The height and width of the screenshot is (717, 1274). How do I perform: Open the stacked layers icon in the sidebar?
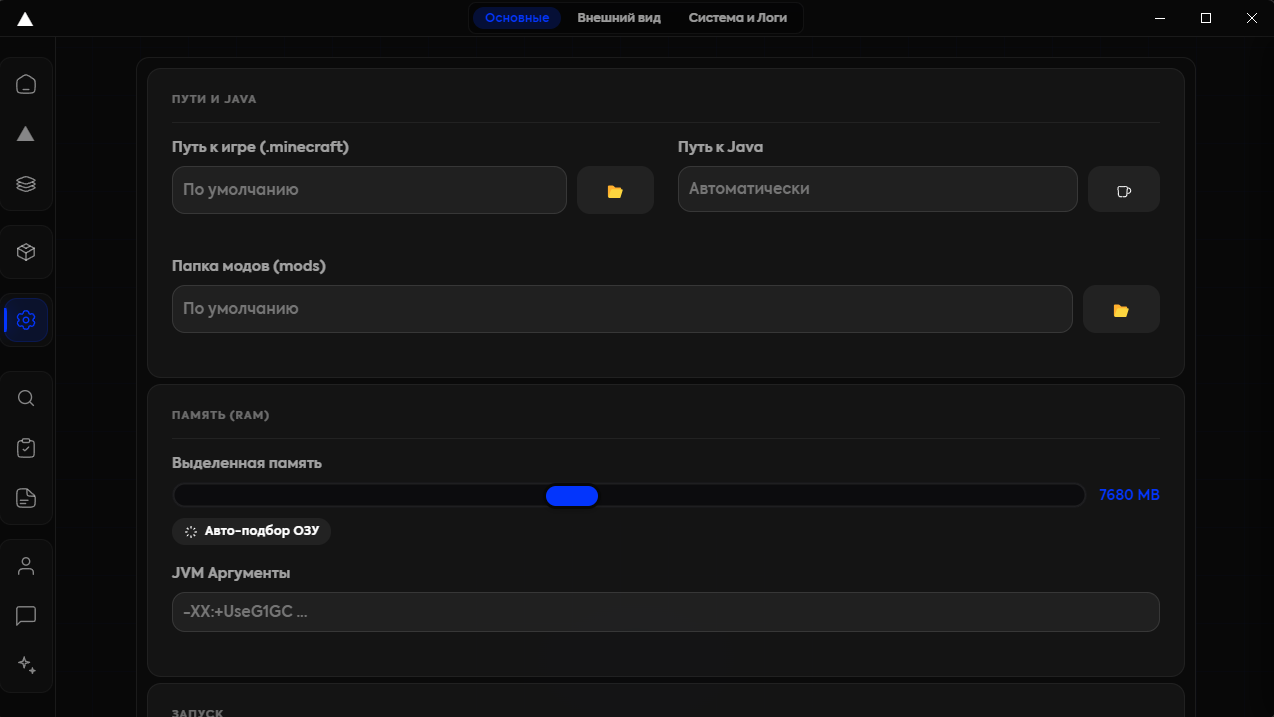point(26,184)
